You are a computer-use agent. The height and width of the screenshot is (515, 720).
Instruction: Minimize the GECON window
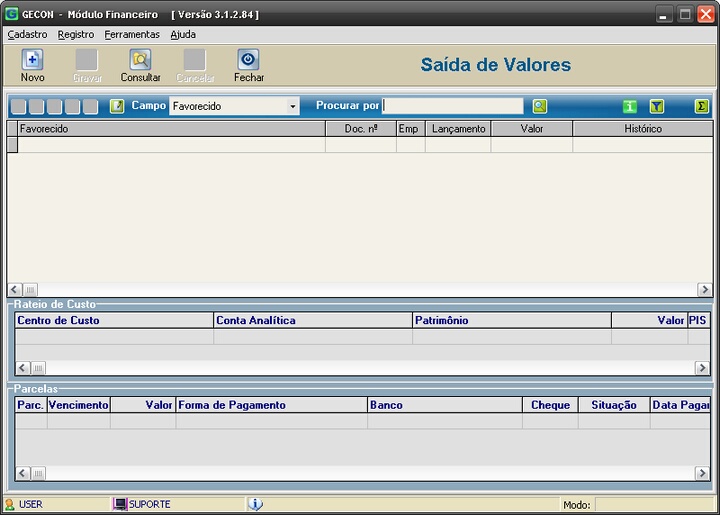[663, 15]
